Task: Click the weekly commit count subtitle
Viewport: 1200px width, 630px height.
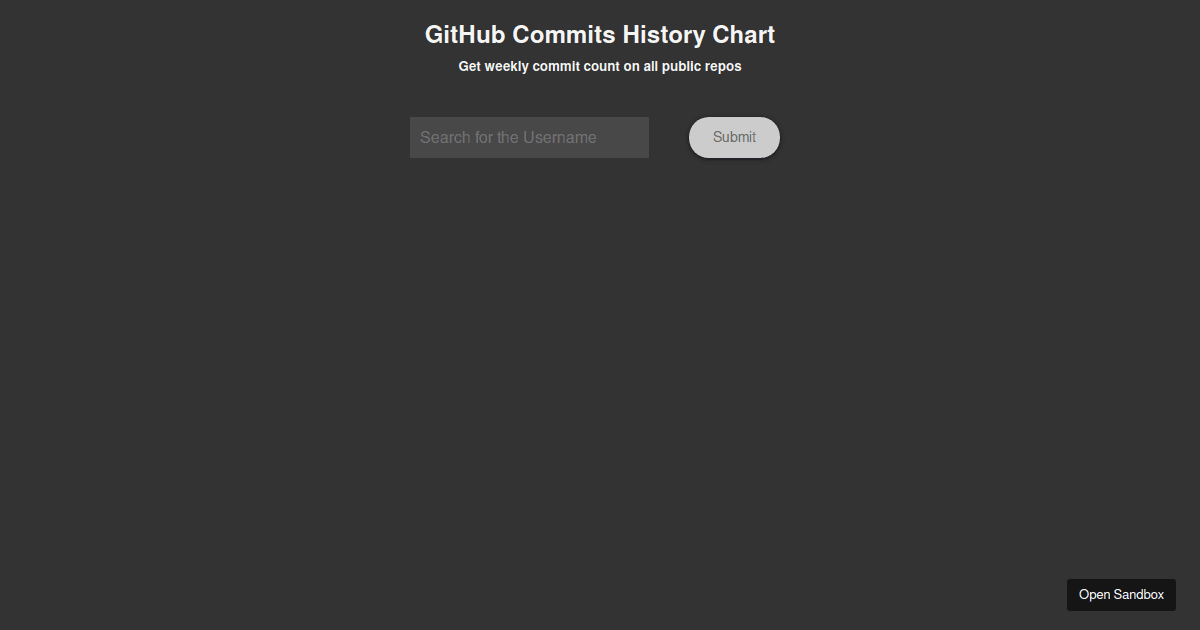Action: [599, 66]
